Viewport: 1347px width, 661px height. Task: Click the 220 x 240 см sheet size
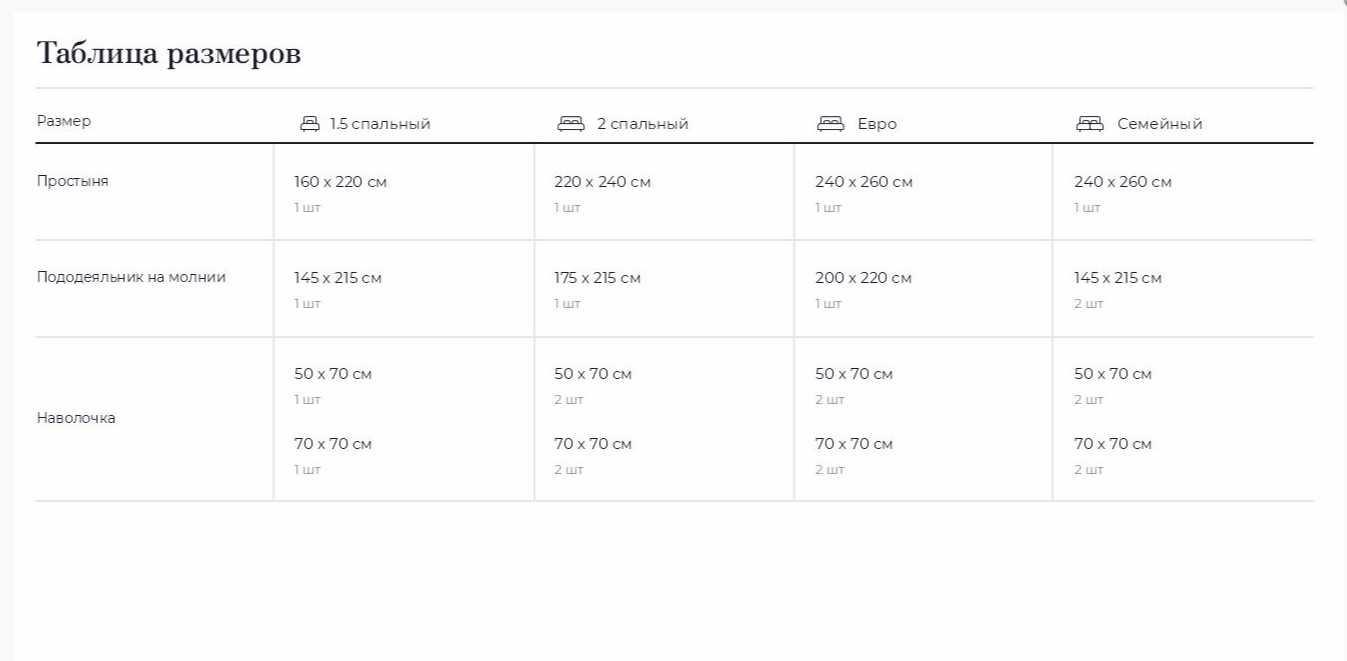tap(602, 182)
